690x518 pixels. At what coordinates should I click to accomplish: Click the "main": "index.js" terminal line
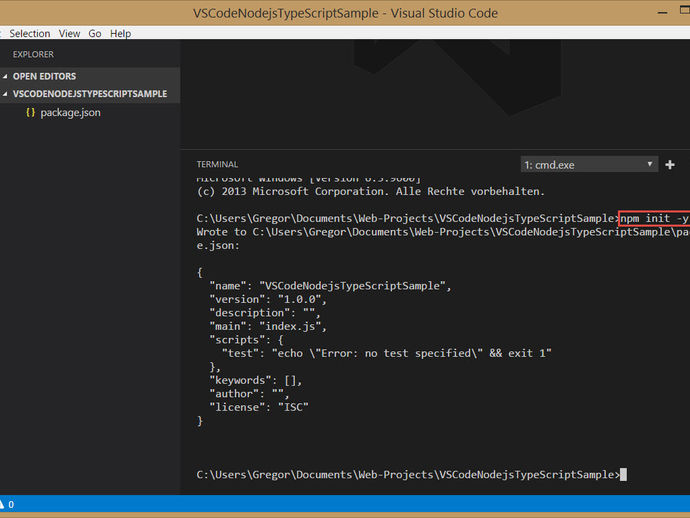[x=268, y=326]
